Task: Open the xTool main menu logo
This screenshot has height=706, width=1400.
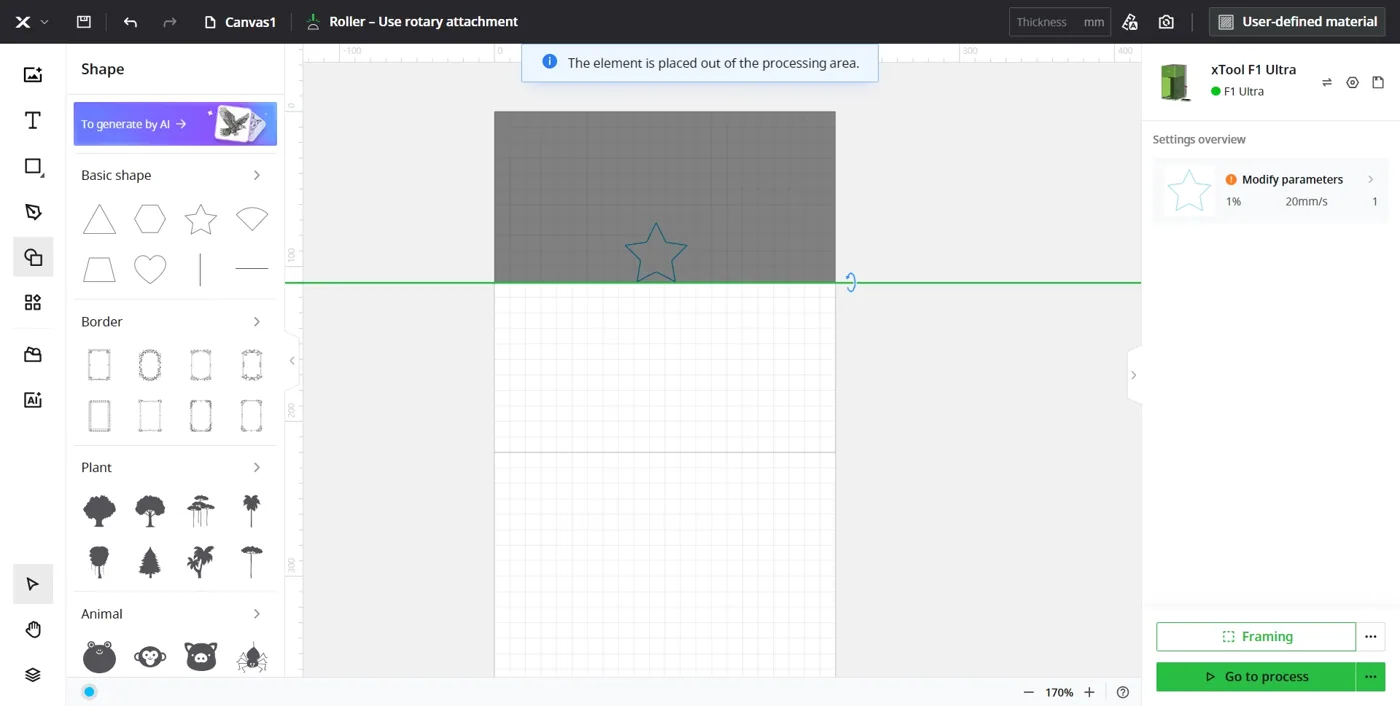Action: 23,21
